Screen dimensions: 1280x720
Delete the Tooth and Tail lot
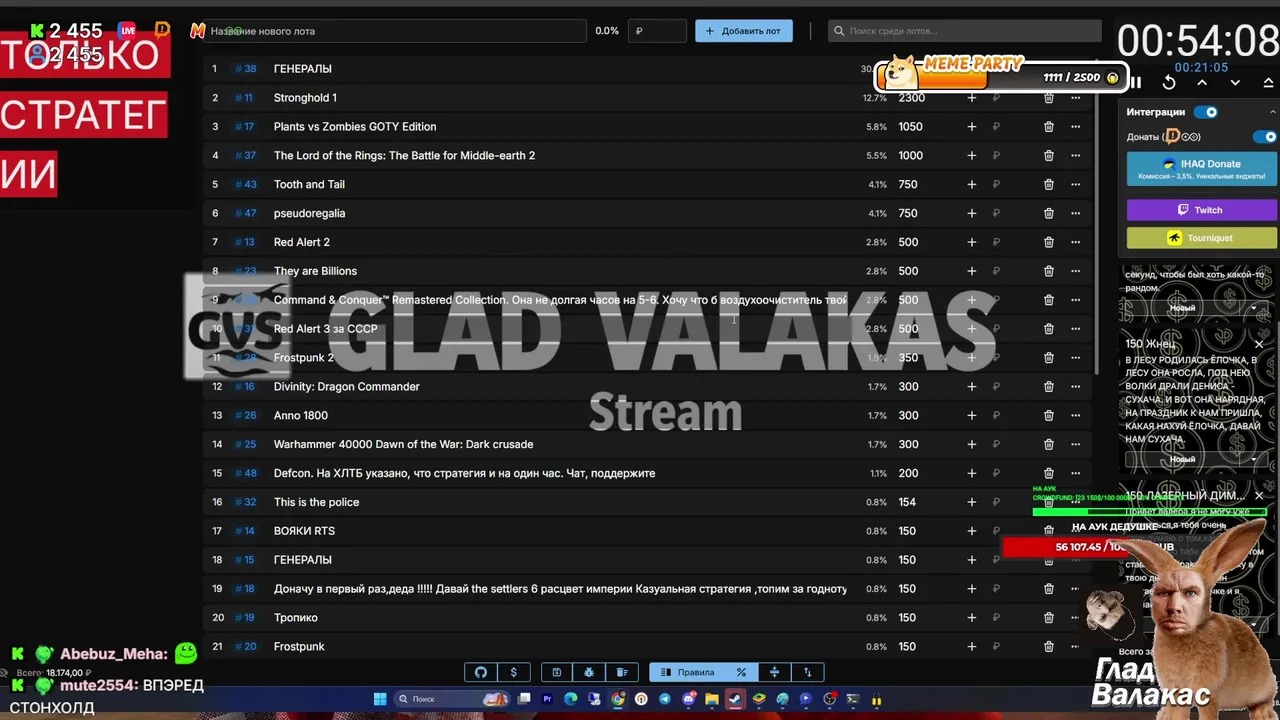(1048, 184)
